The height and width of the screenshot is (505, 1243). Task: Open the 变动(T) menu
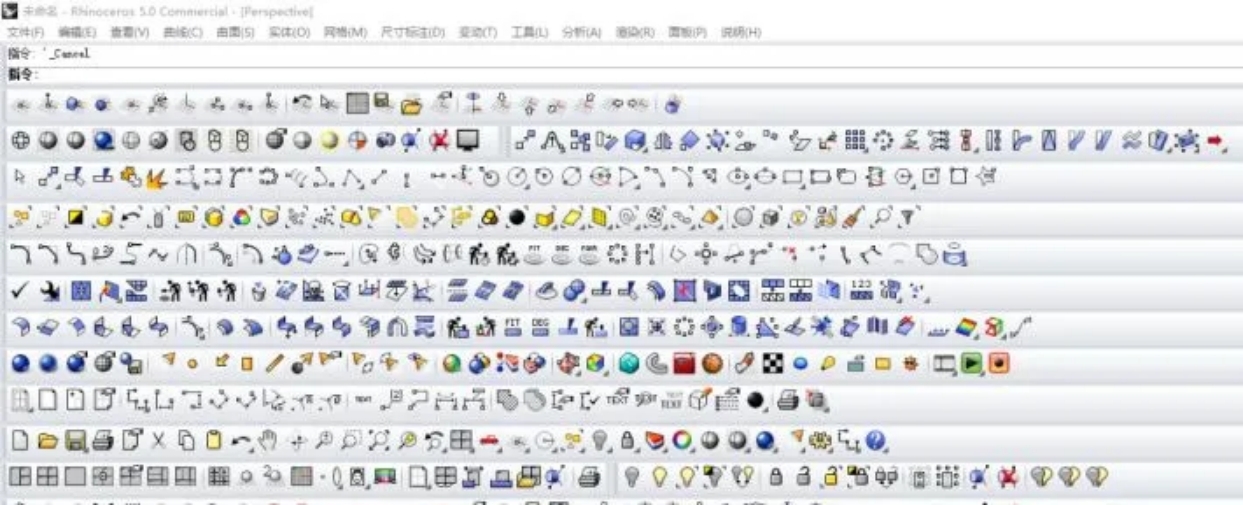point(477,32)
